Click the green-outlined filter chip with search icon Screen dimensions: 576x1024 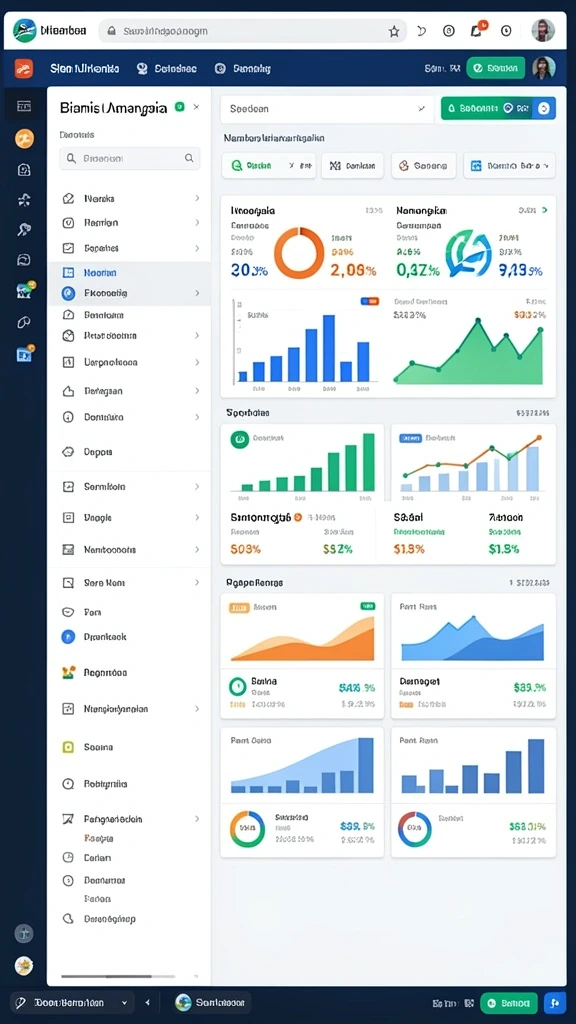(268, 166)
